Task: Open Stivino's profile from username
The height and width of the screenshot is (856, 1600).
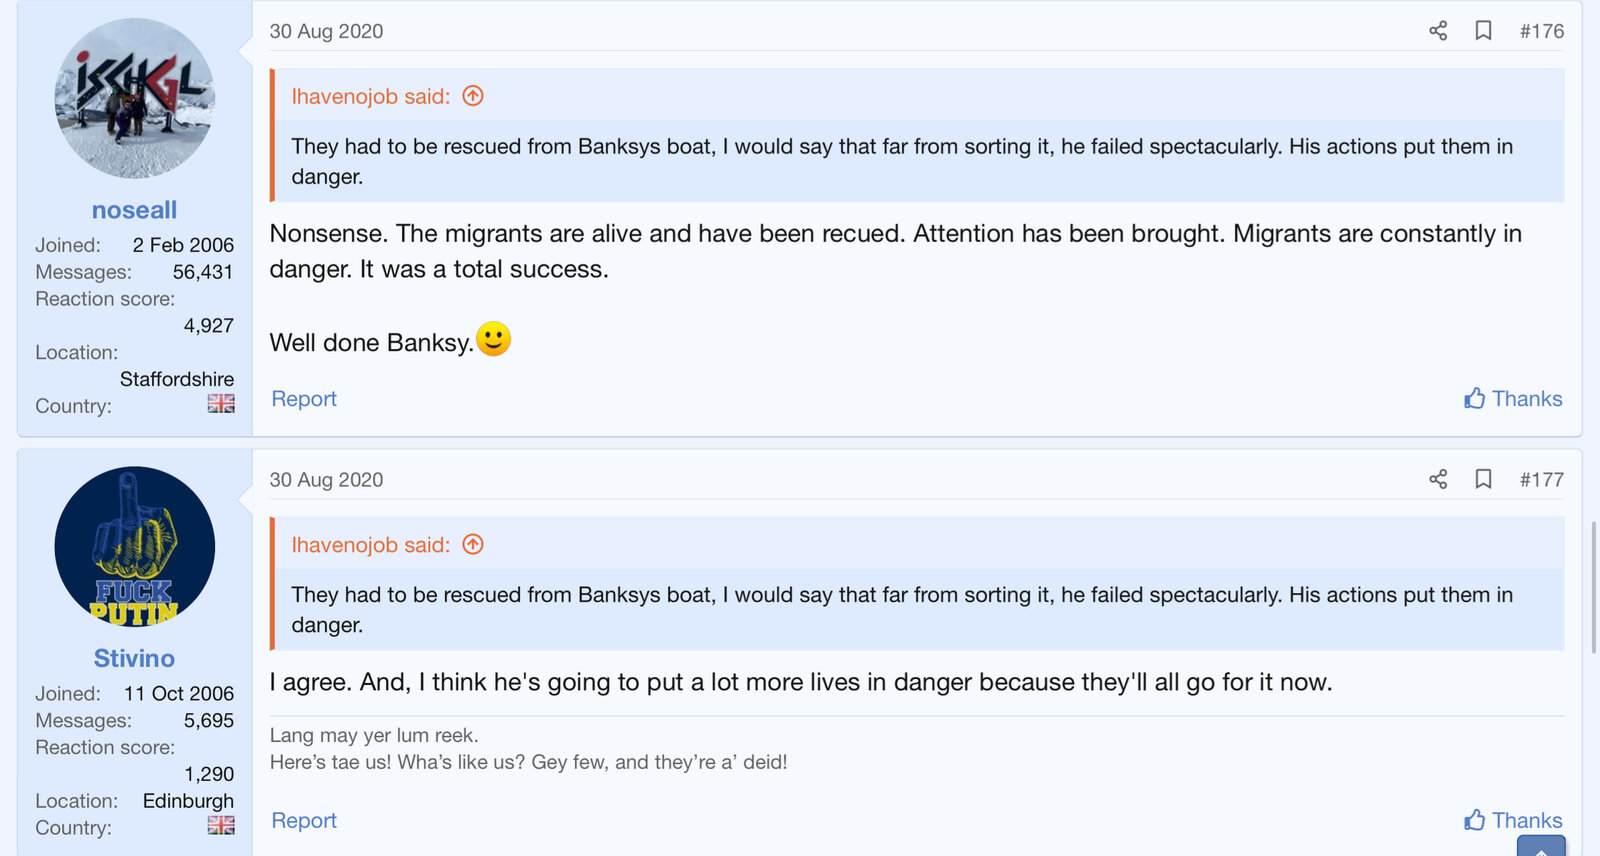Action: (x=134, y=658)
